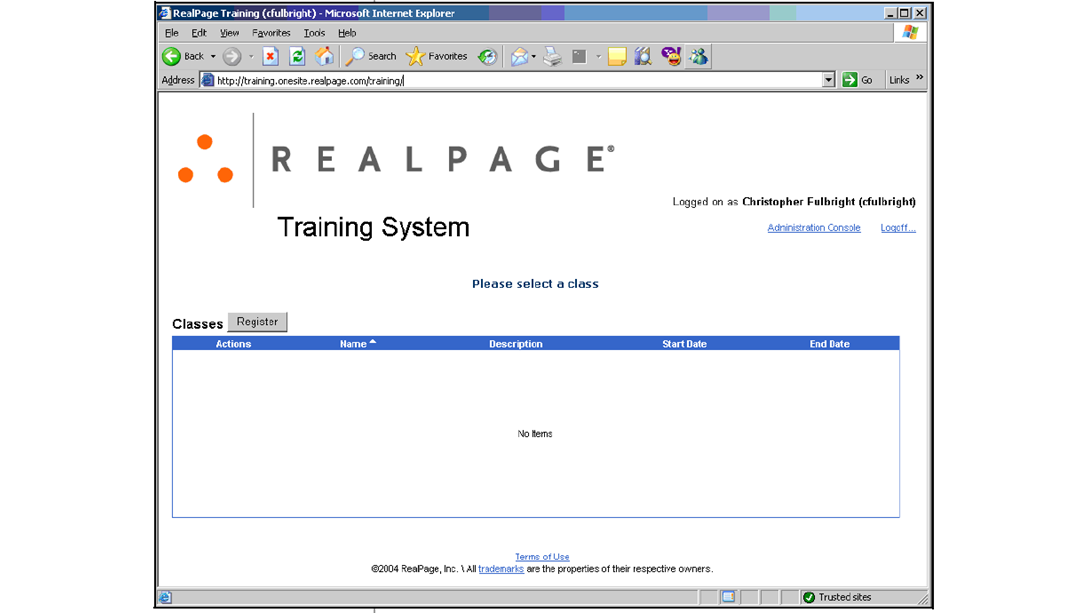The width and height of the screenshot is (1090, 613).
Task: Expand the Address bar dropdown arrow
Action: (828, 80)
